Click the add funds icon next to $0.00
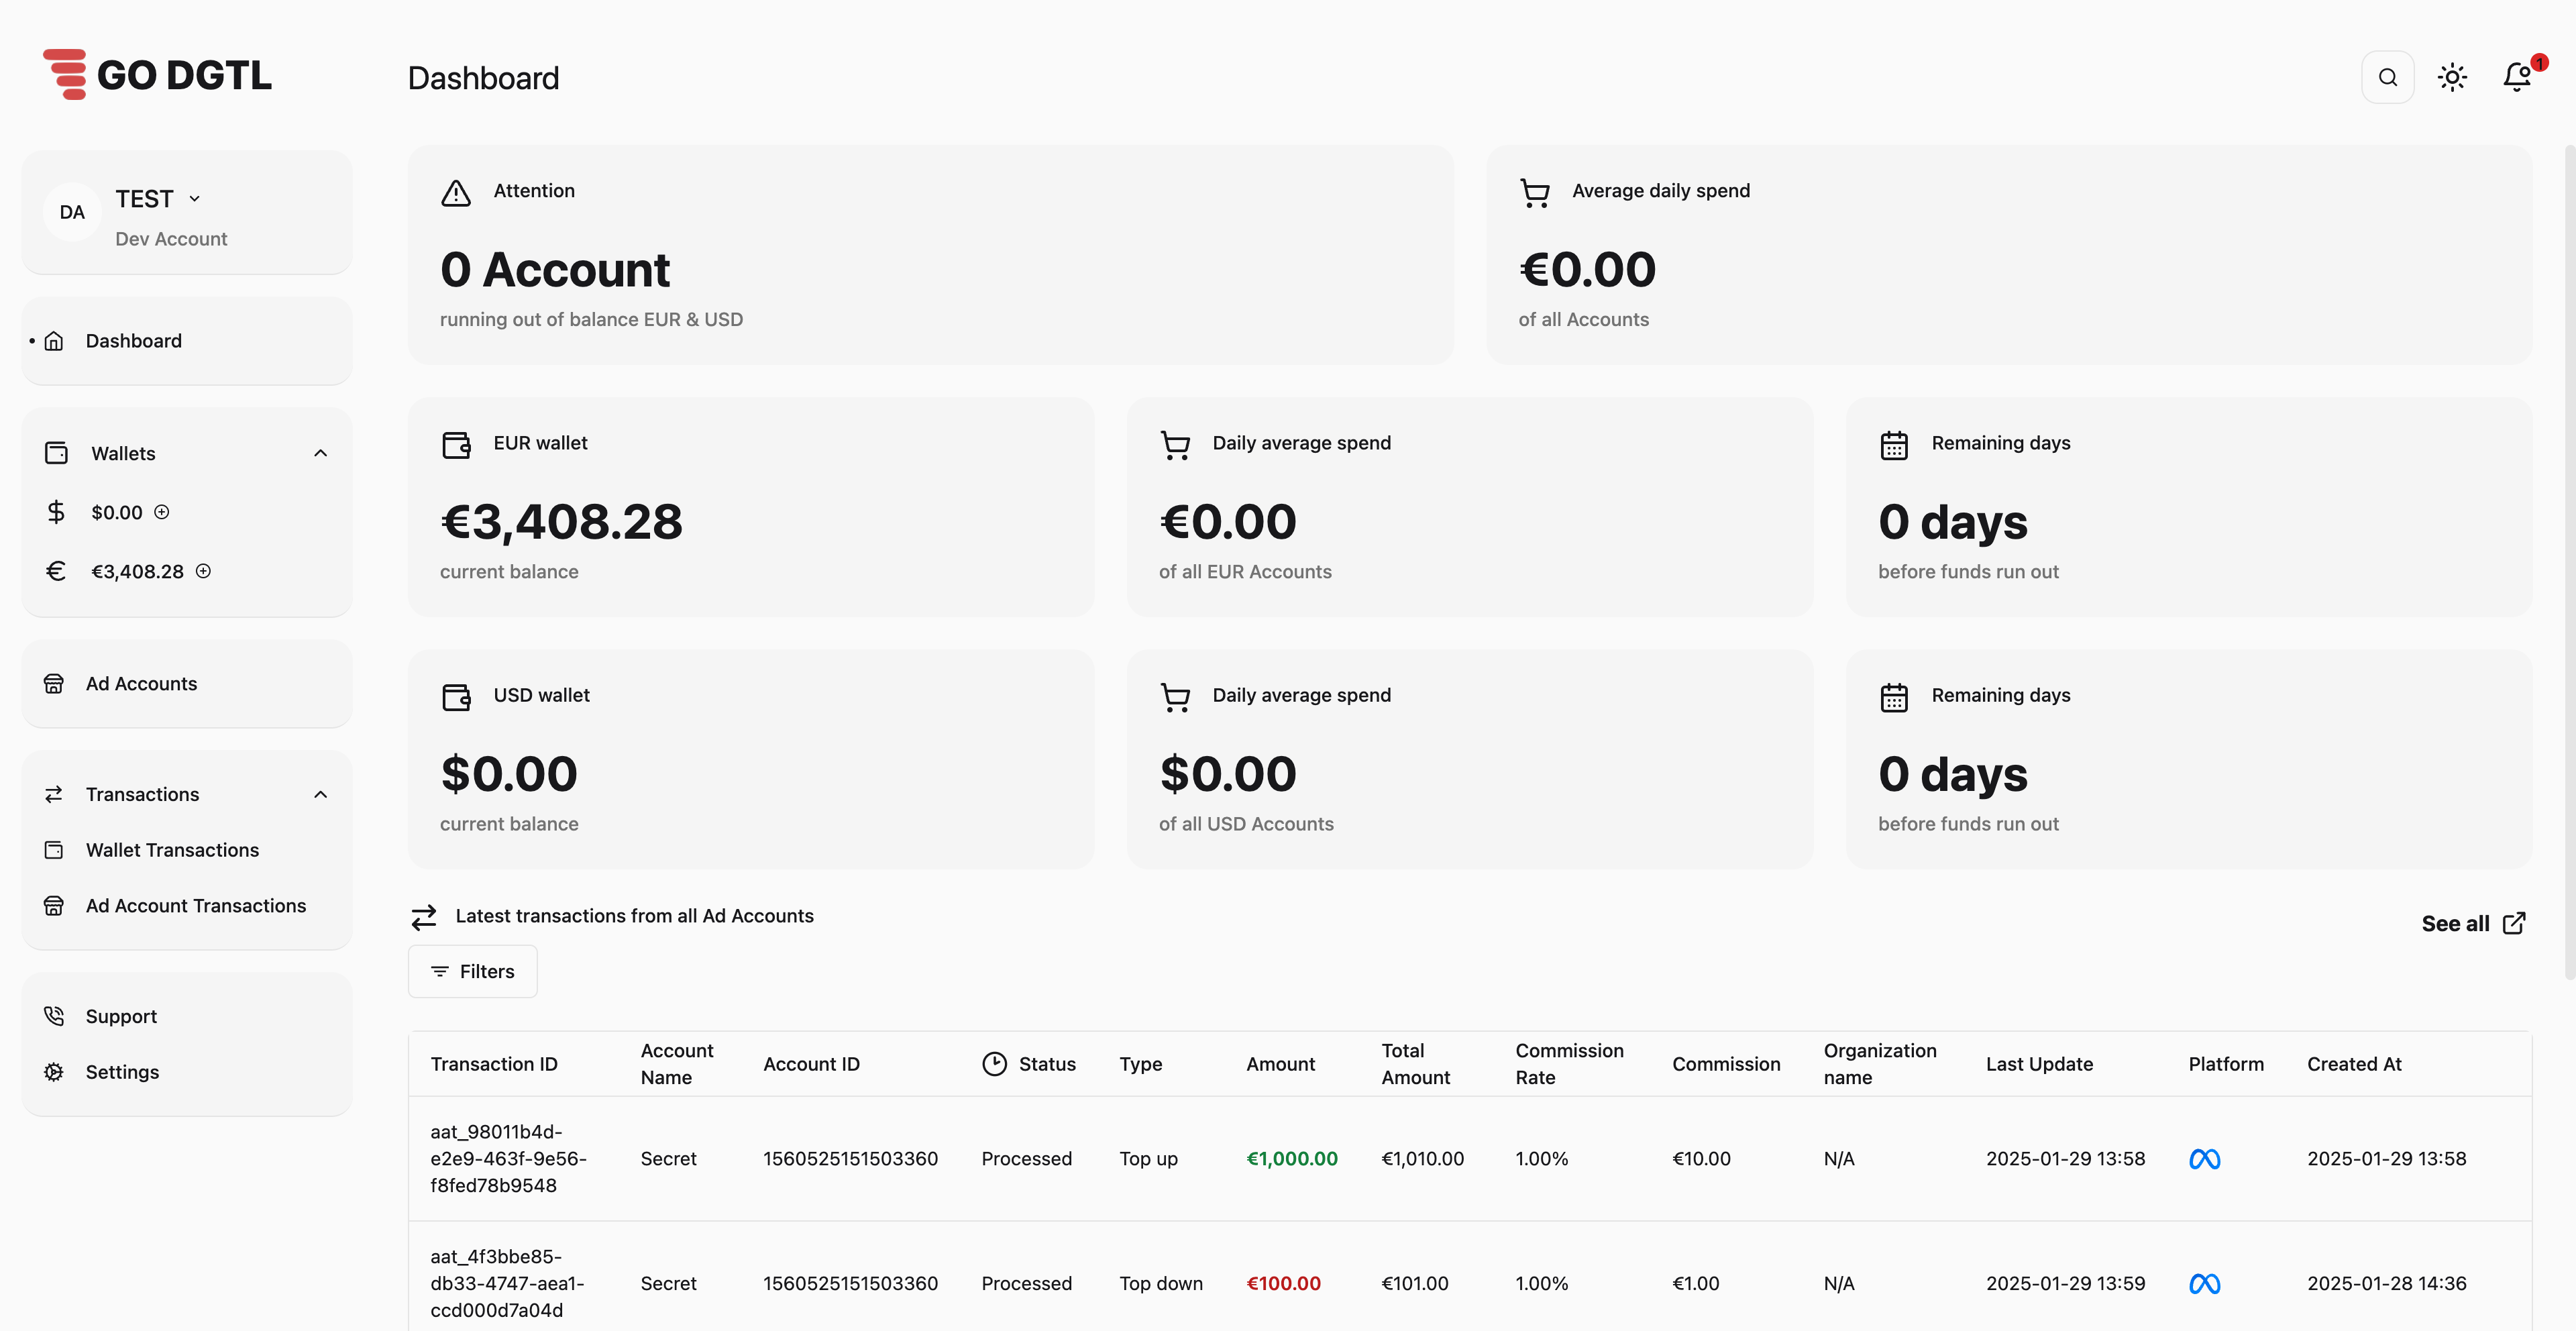 [x=162, y=512]
